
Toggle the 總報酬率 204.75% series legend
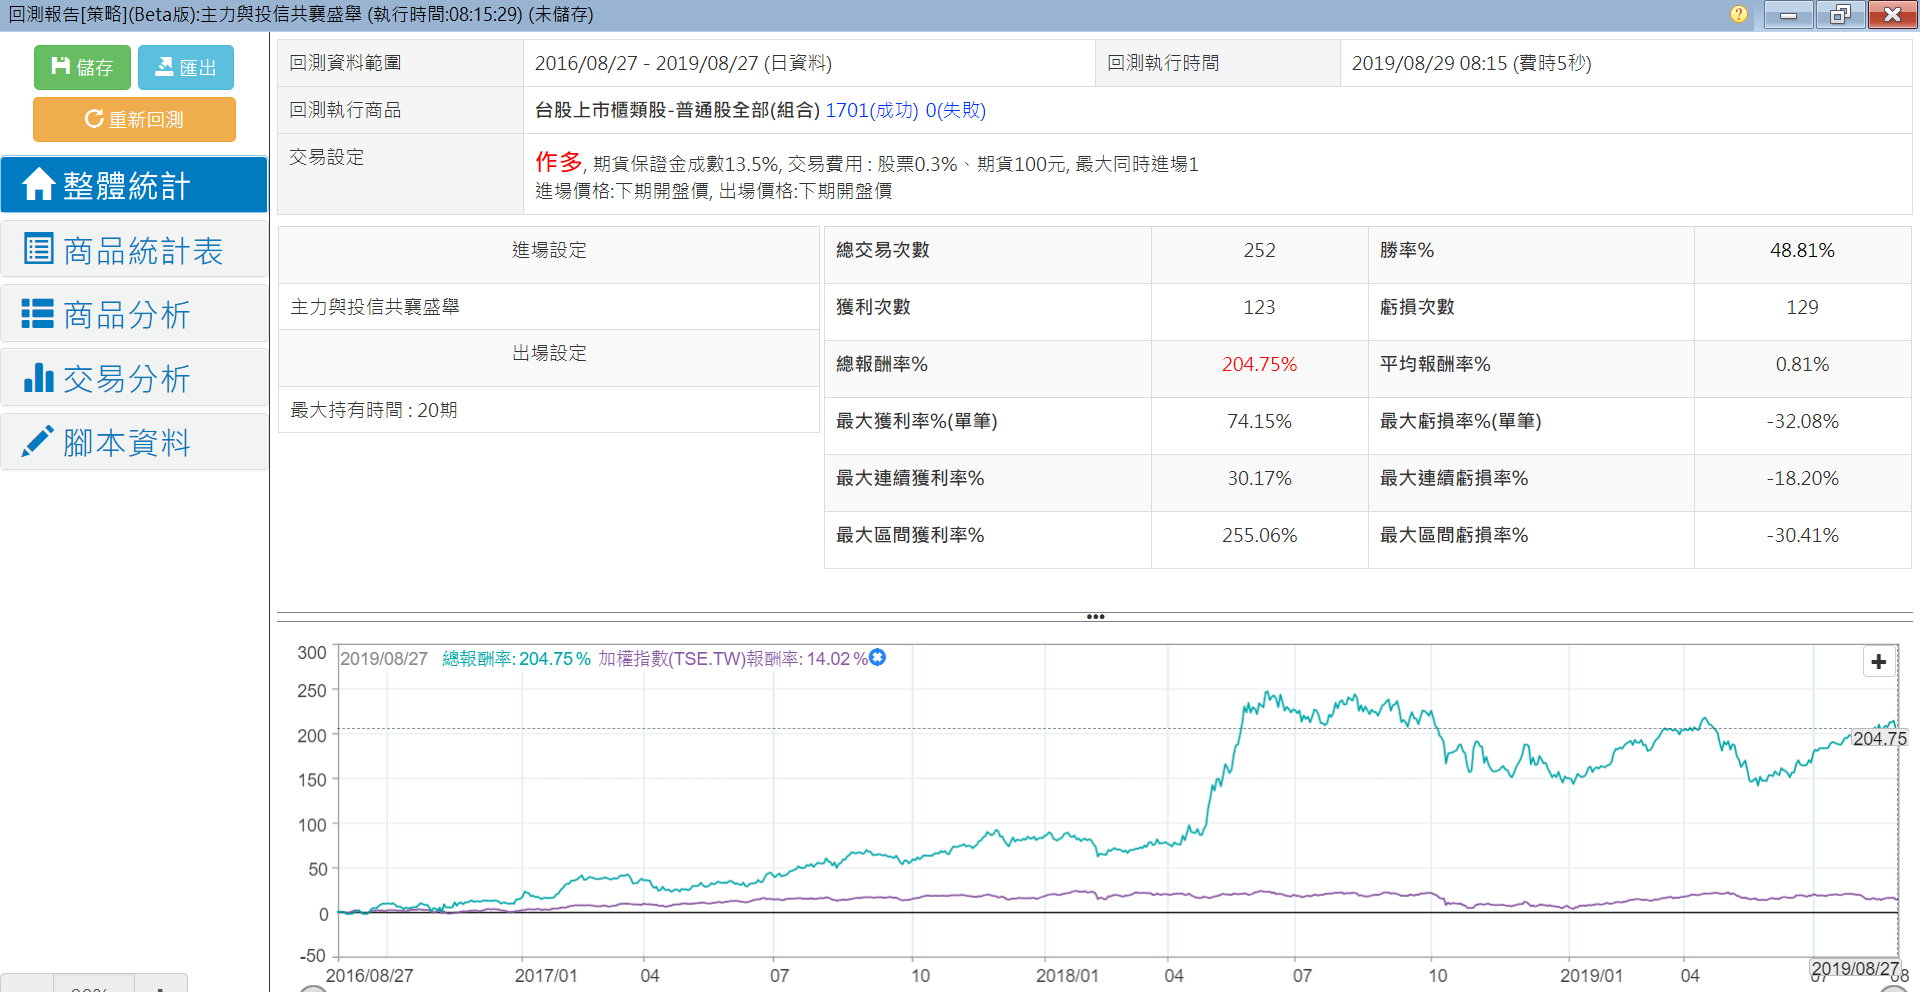coord(516,659)
